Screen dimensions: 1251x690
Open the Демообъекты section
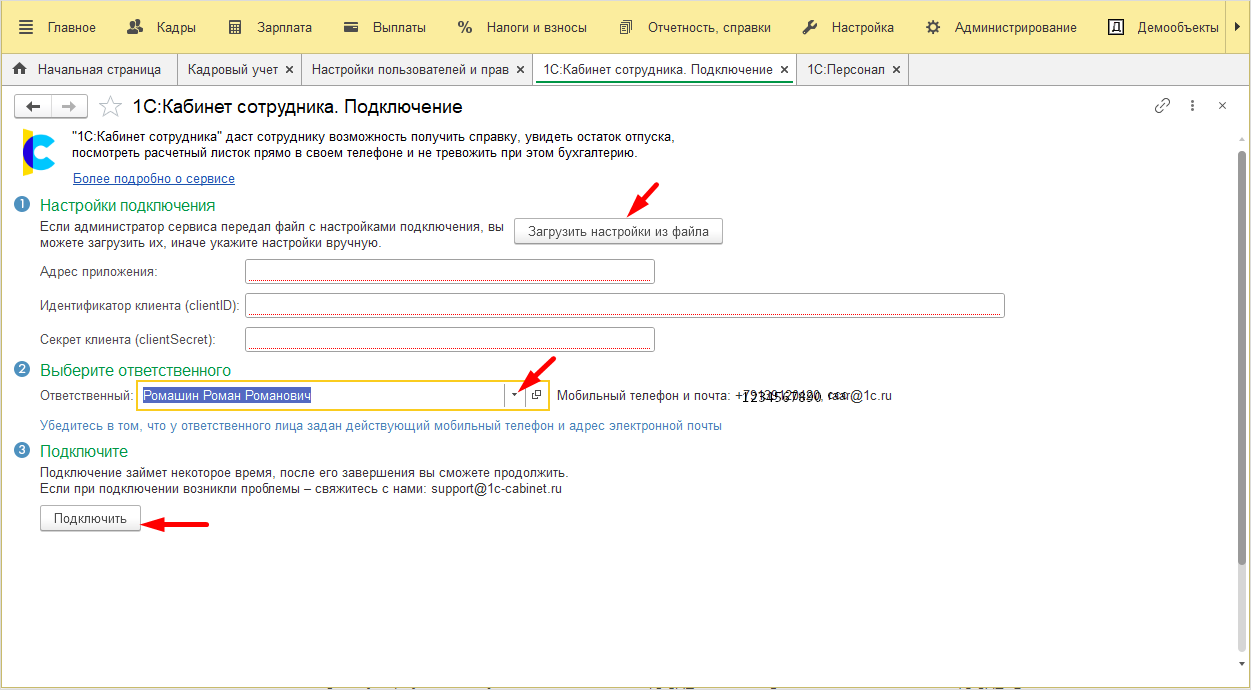(1164, 27)
